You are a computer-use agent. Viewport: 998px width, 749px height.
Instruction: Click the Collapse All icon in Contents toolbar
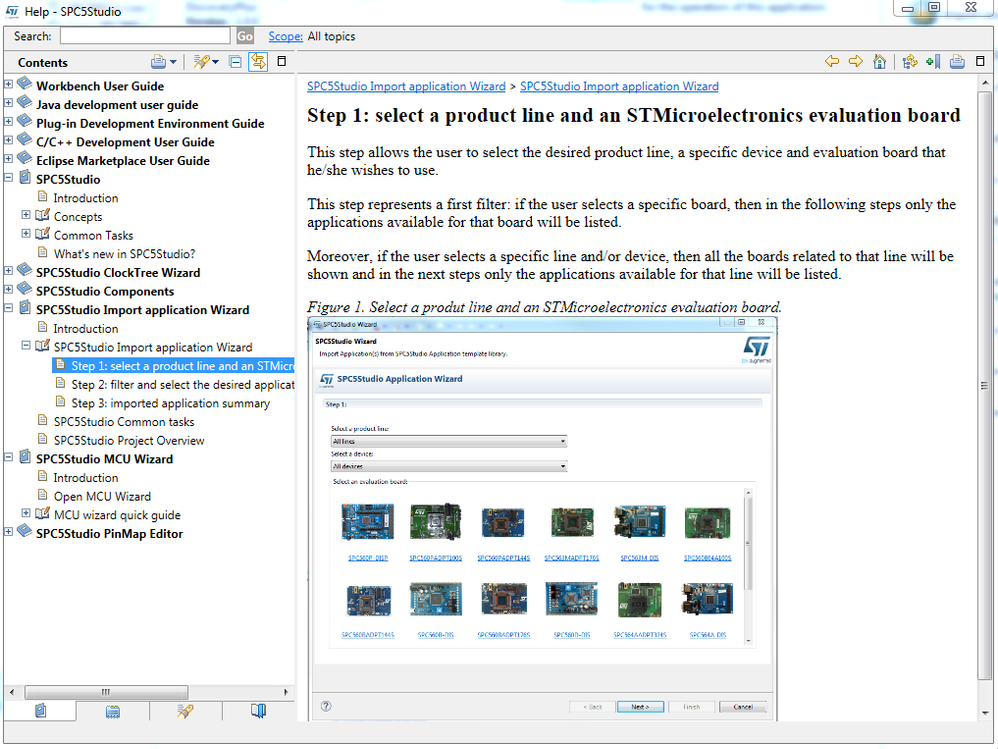[235, 62]
